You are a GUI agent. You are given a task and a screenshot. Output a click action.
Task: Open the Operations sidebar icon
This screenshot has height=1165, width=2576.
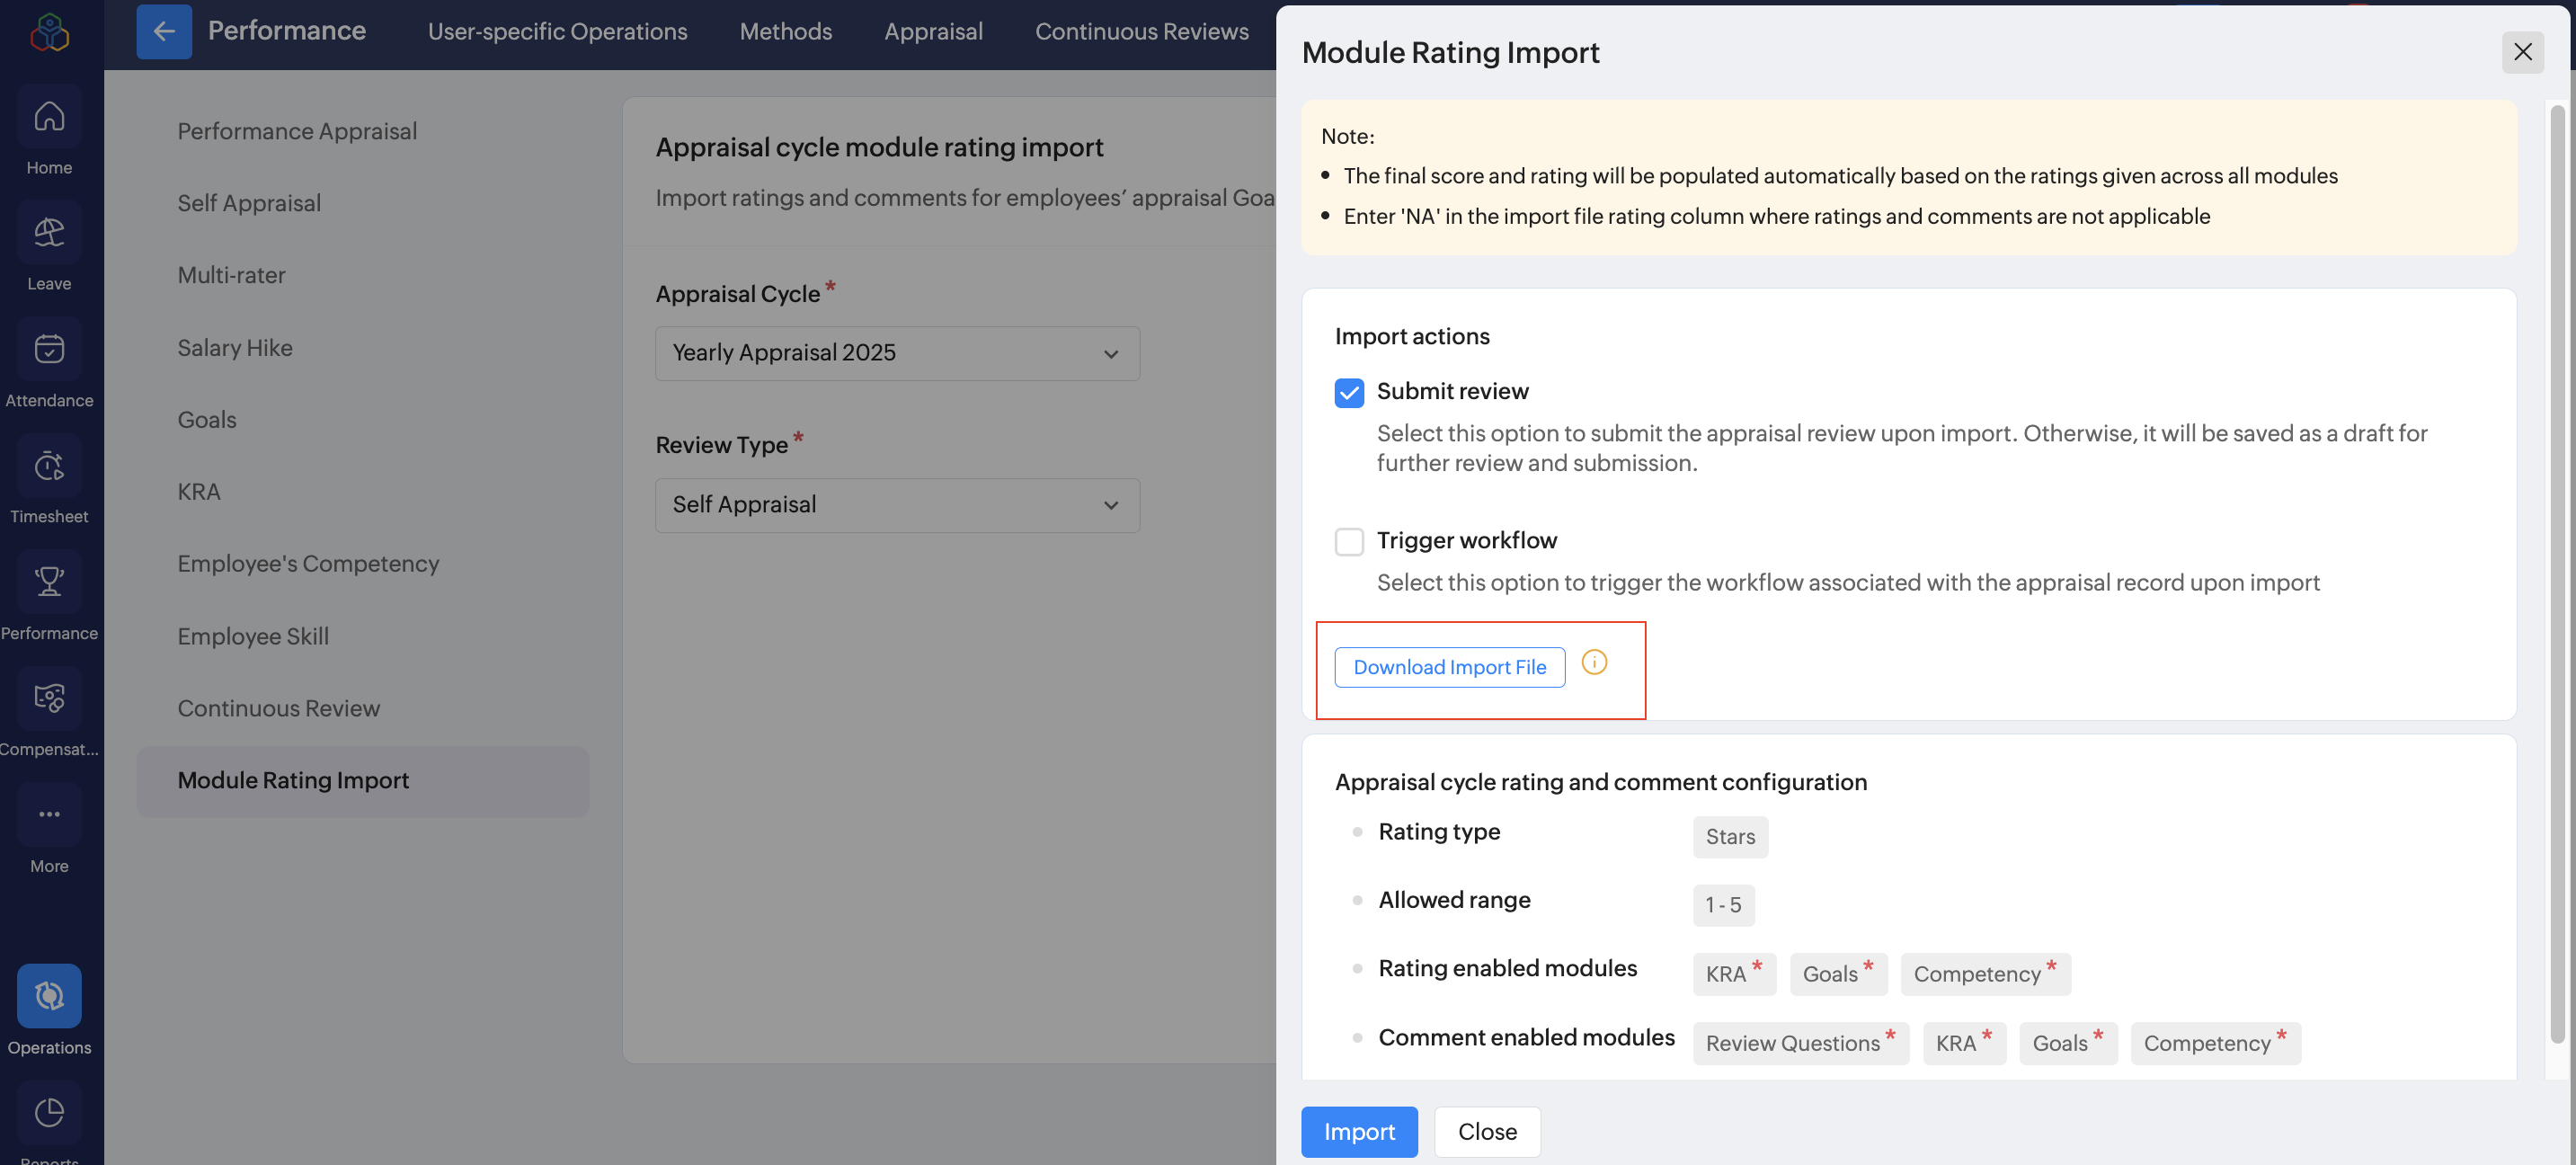pyautogui.click(x=49, y=996)
